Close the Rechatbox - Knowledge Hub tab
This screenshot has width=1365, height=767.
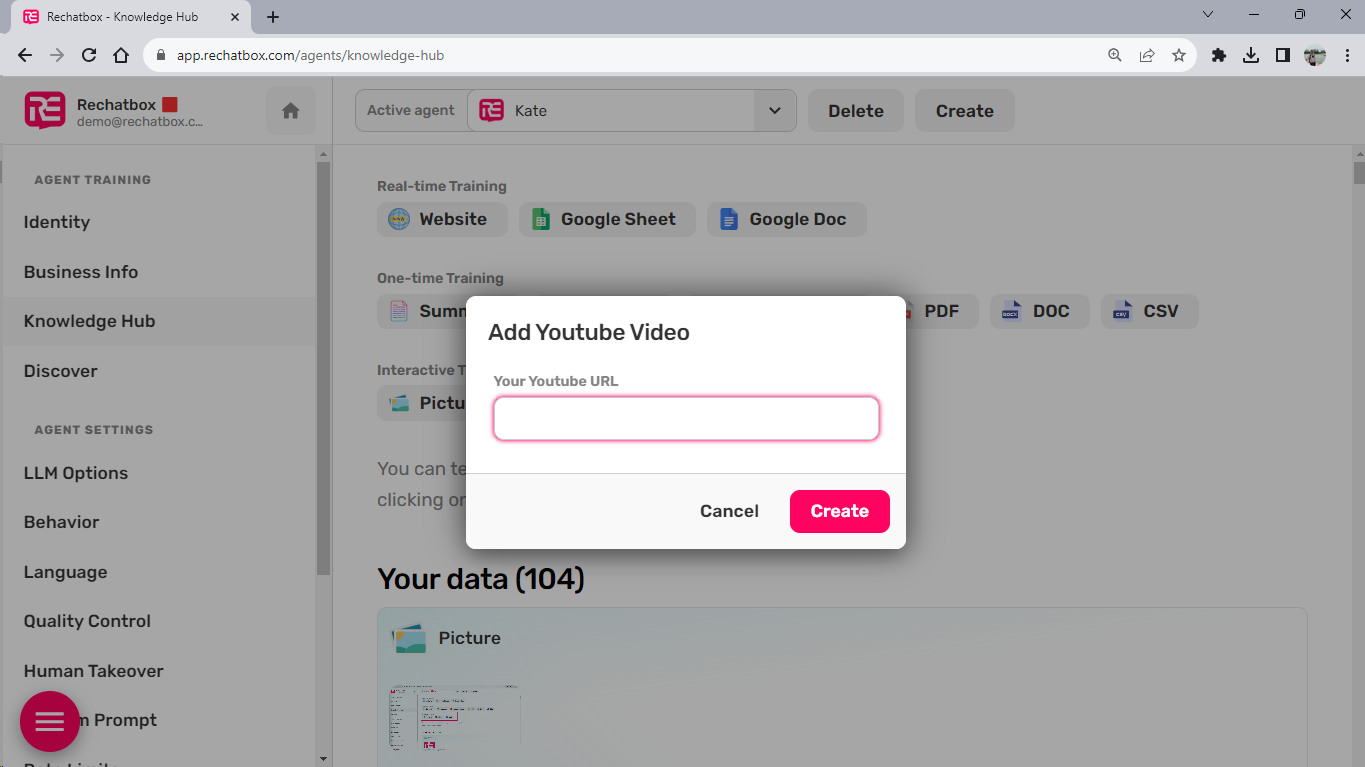coord(234,17)
